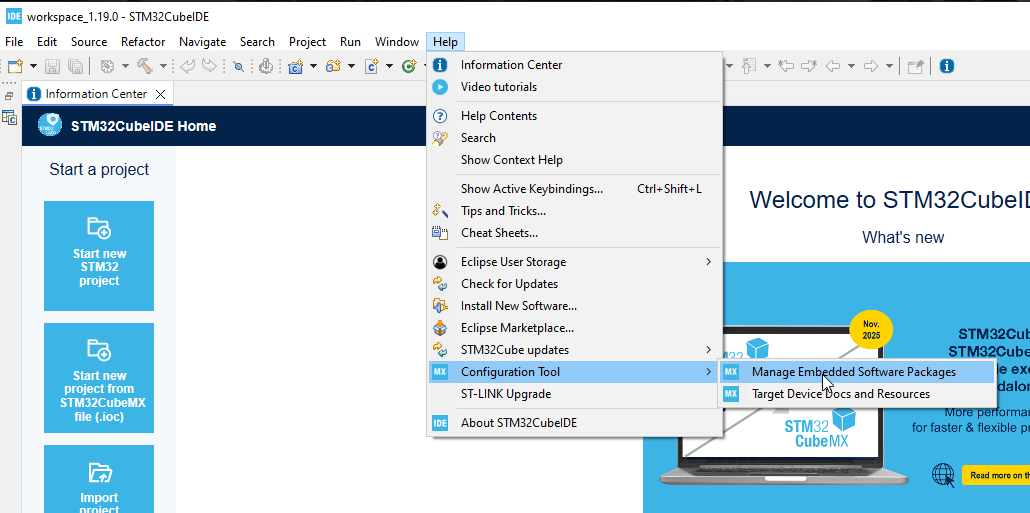Select Show Active Keybindings entry

575,189
